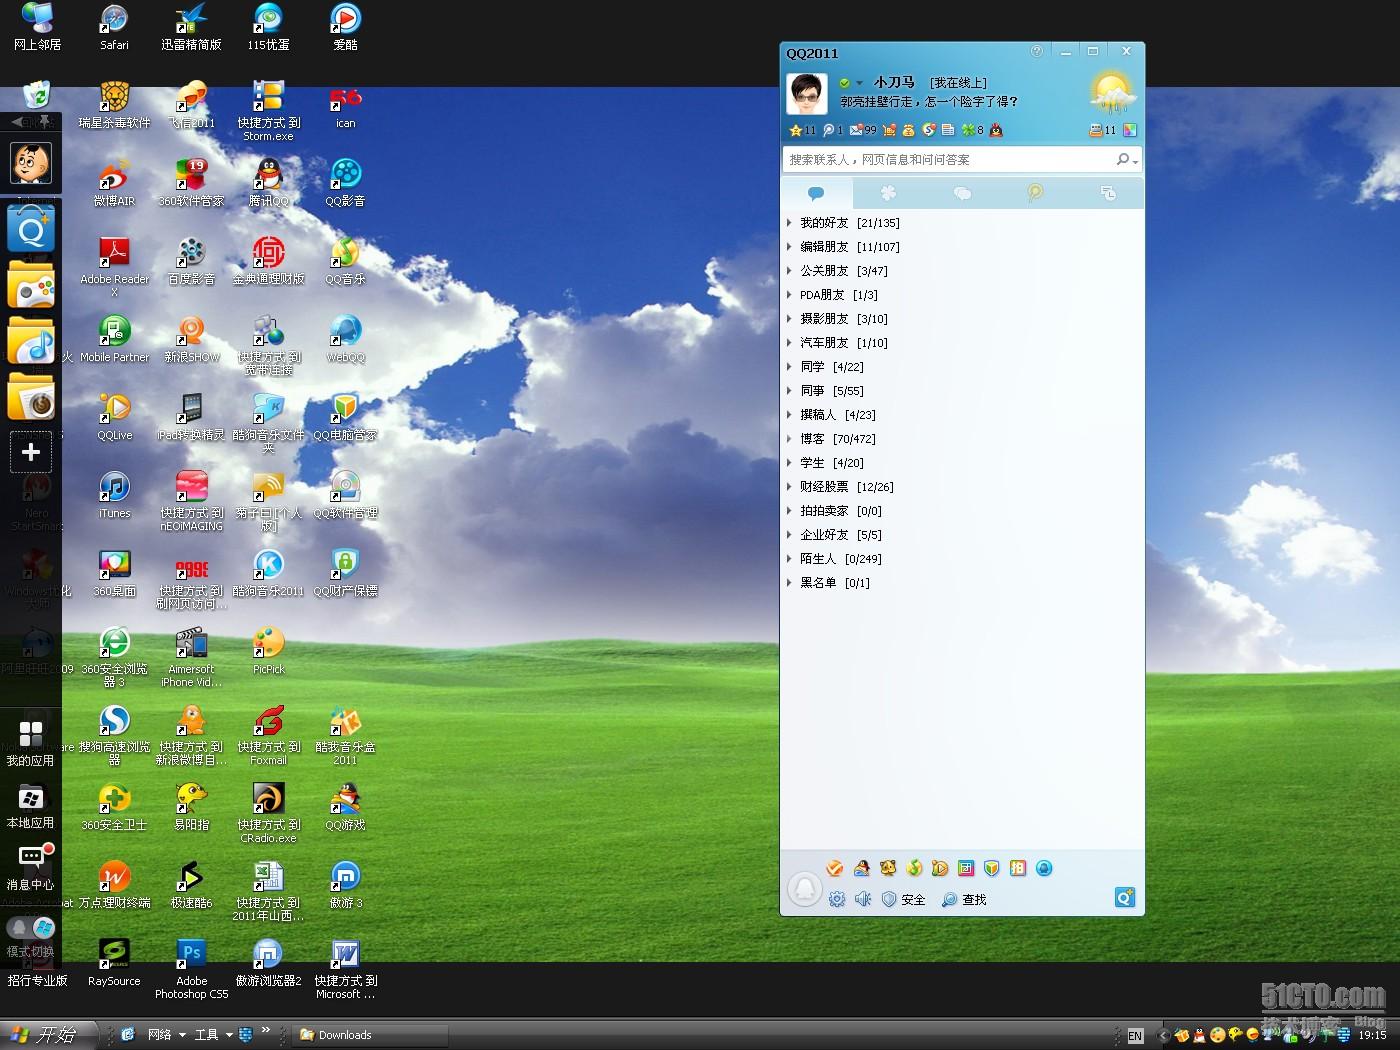
Task: Click 消息中心 in the left sidebar
Action: pos(31,867)
